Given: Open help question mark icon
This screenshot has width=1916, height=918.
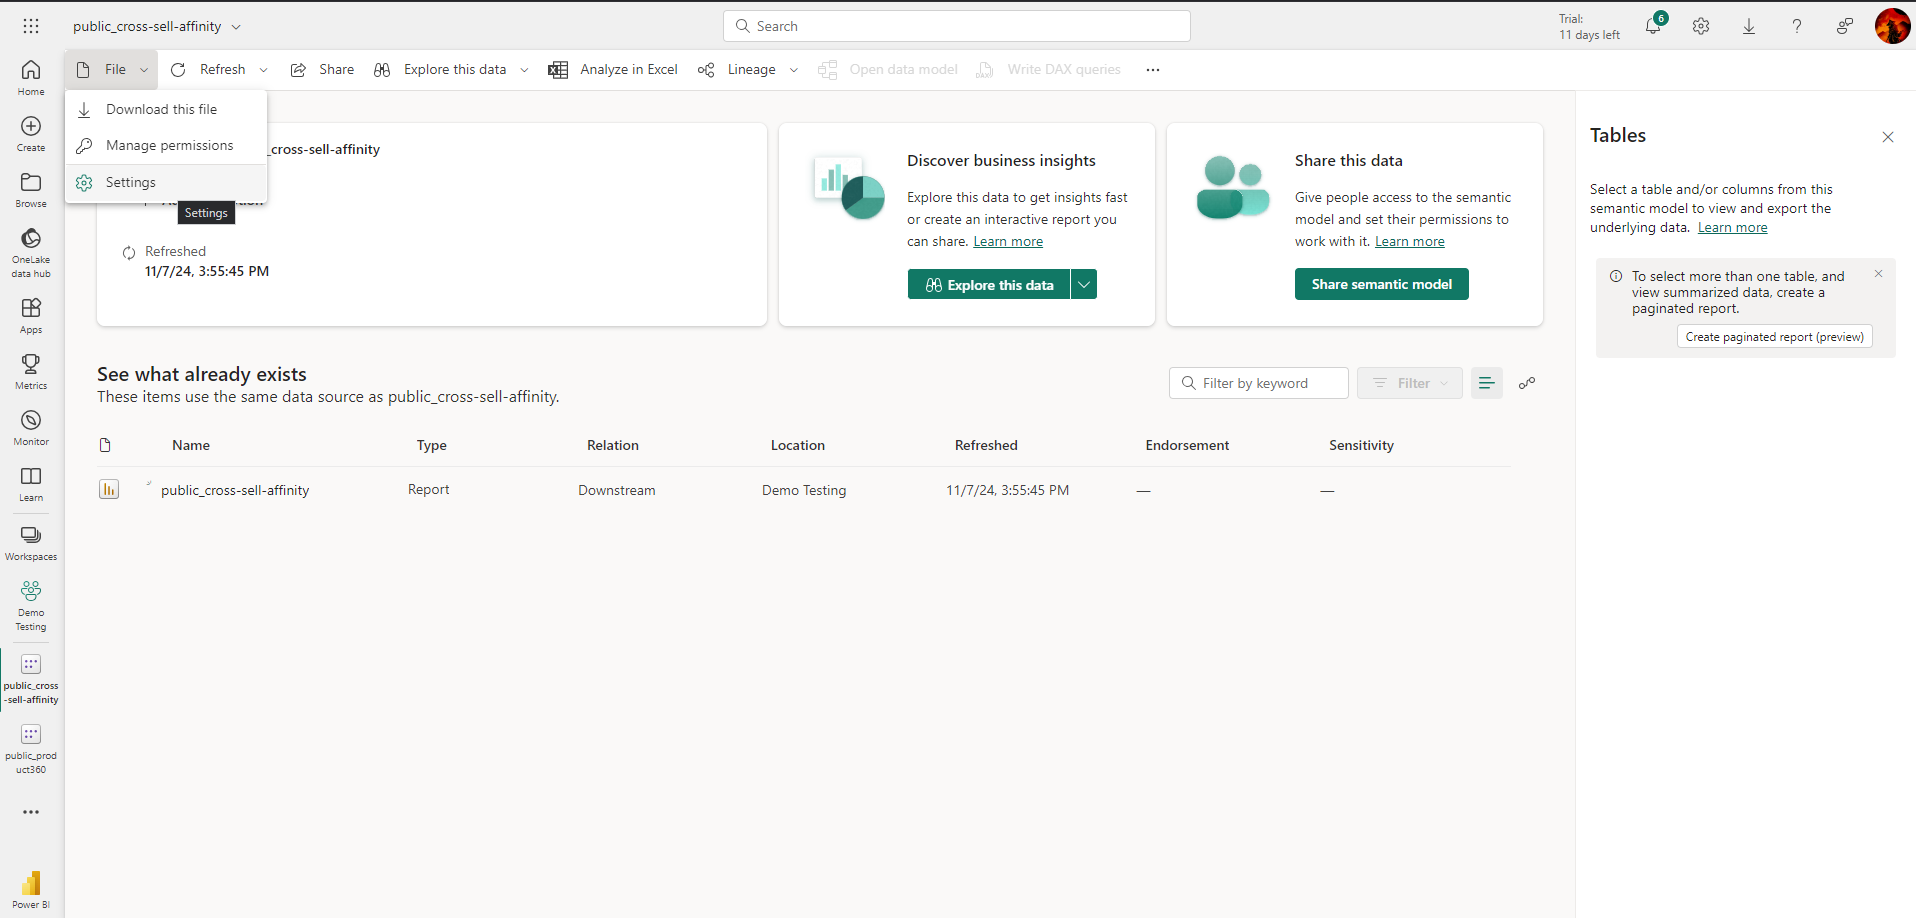Looking at the screenshot, I should tap(1797, 26).
